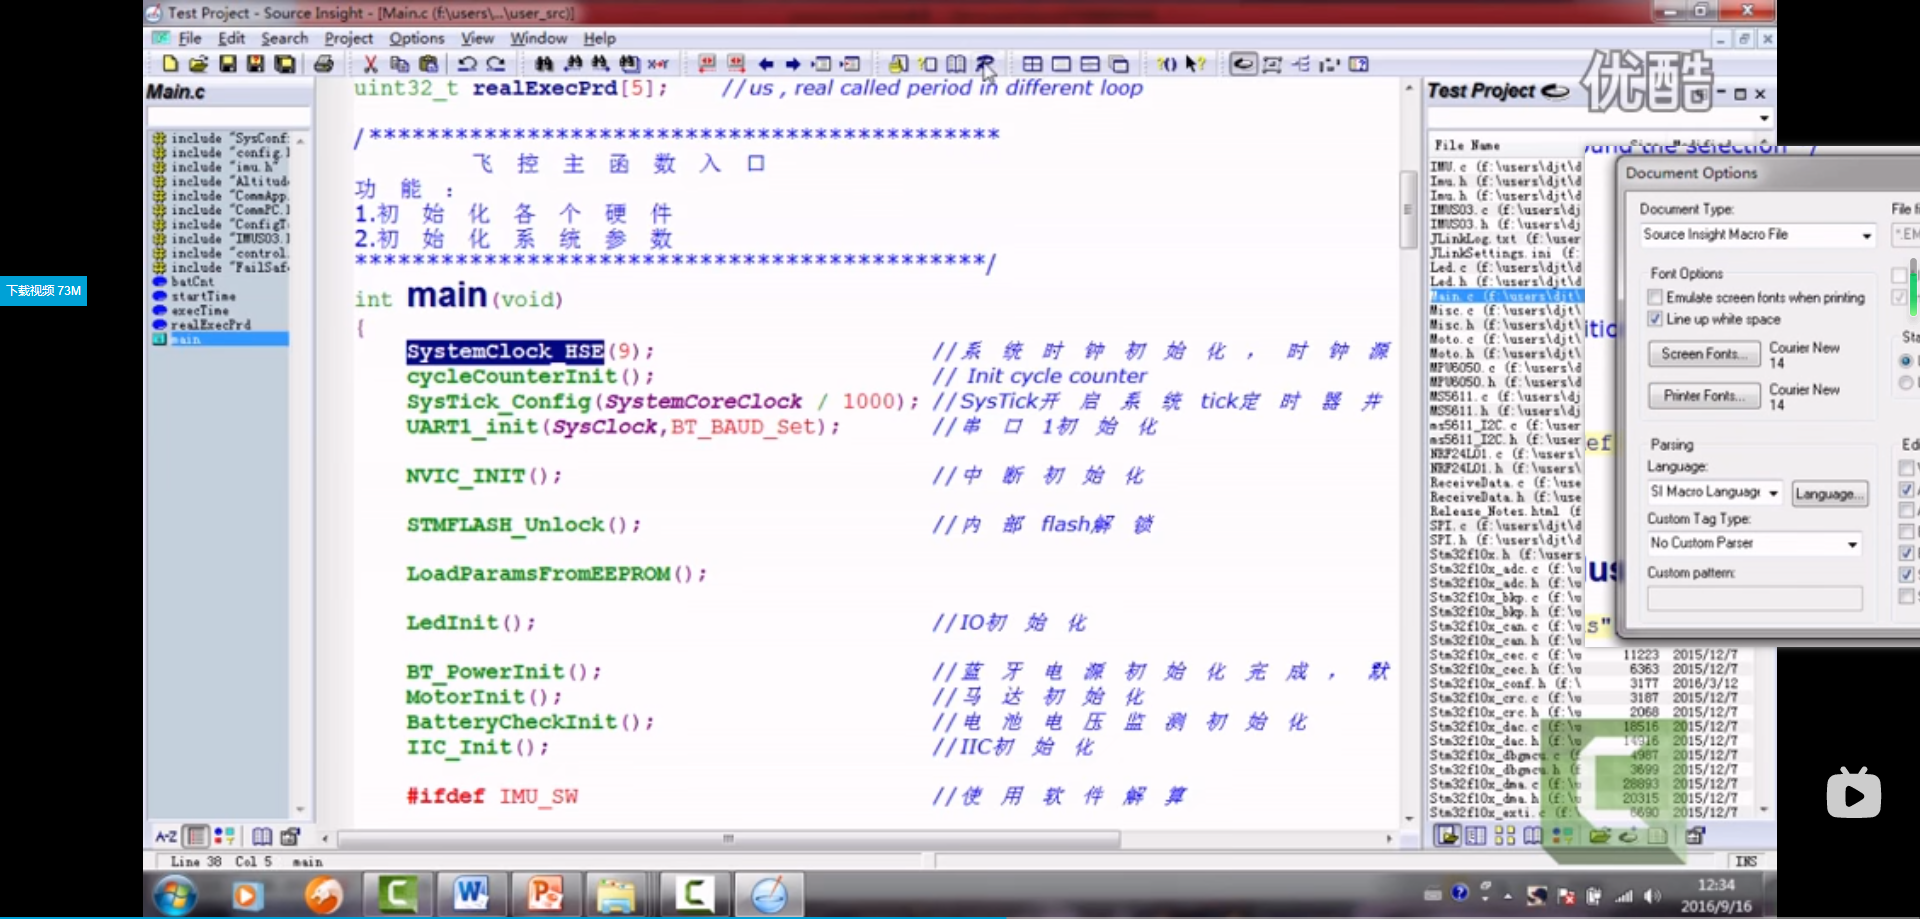The height and width of the screenshot is (919, 1920).
Task: Click the Custom pattern input field
Action: [x=1753, y=597]
